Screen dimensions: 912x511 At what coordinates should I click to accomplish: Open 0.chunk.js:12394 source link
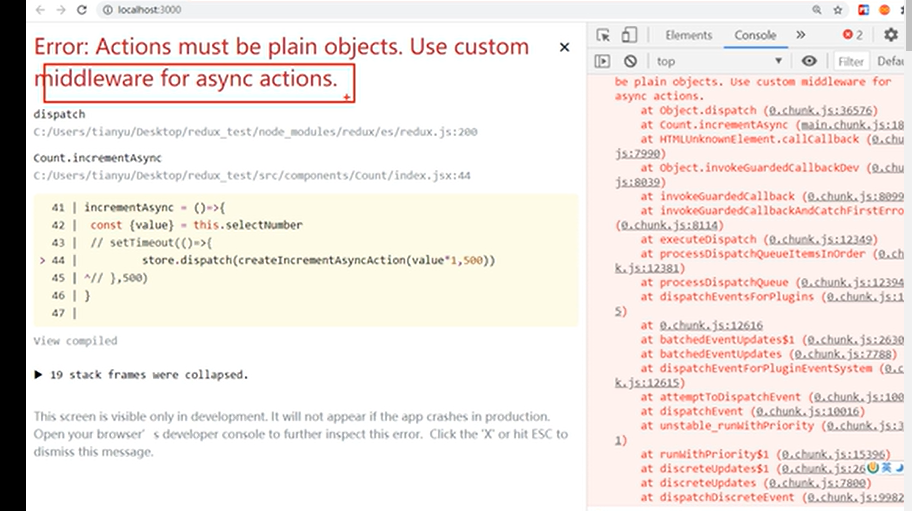(852, 282)
